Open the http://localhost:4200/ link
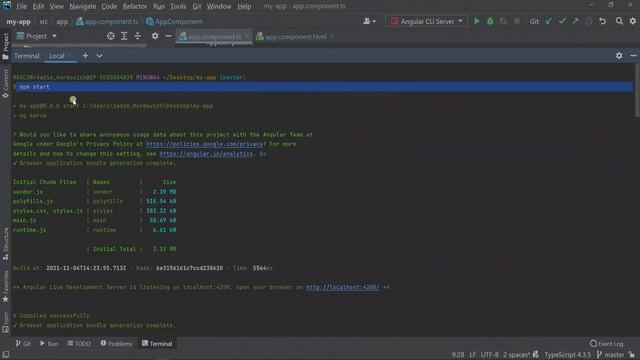640x360 pixels. (x=342, y=287)
